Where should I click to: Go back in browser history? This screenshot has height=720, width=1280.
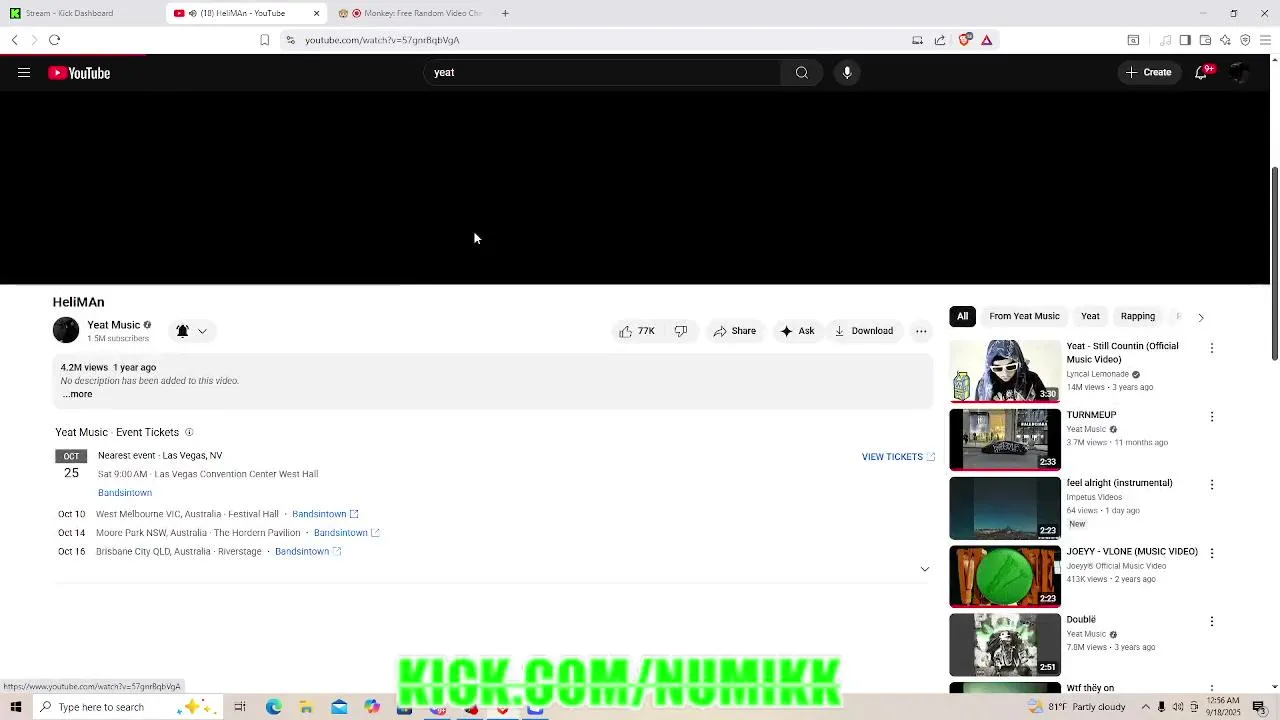(x=15, y=40)
